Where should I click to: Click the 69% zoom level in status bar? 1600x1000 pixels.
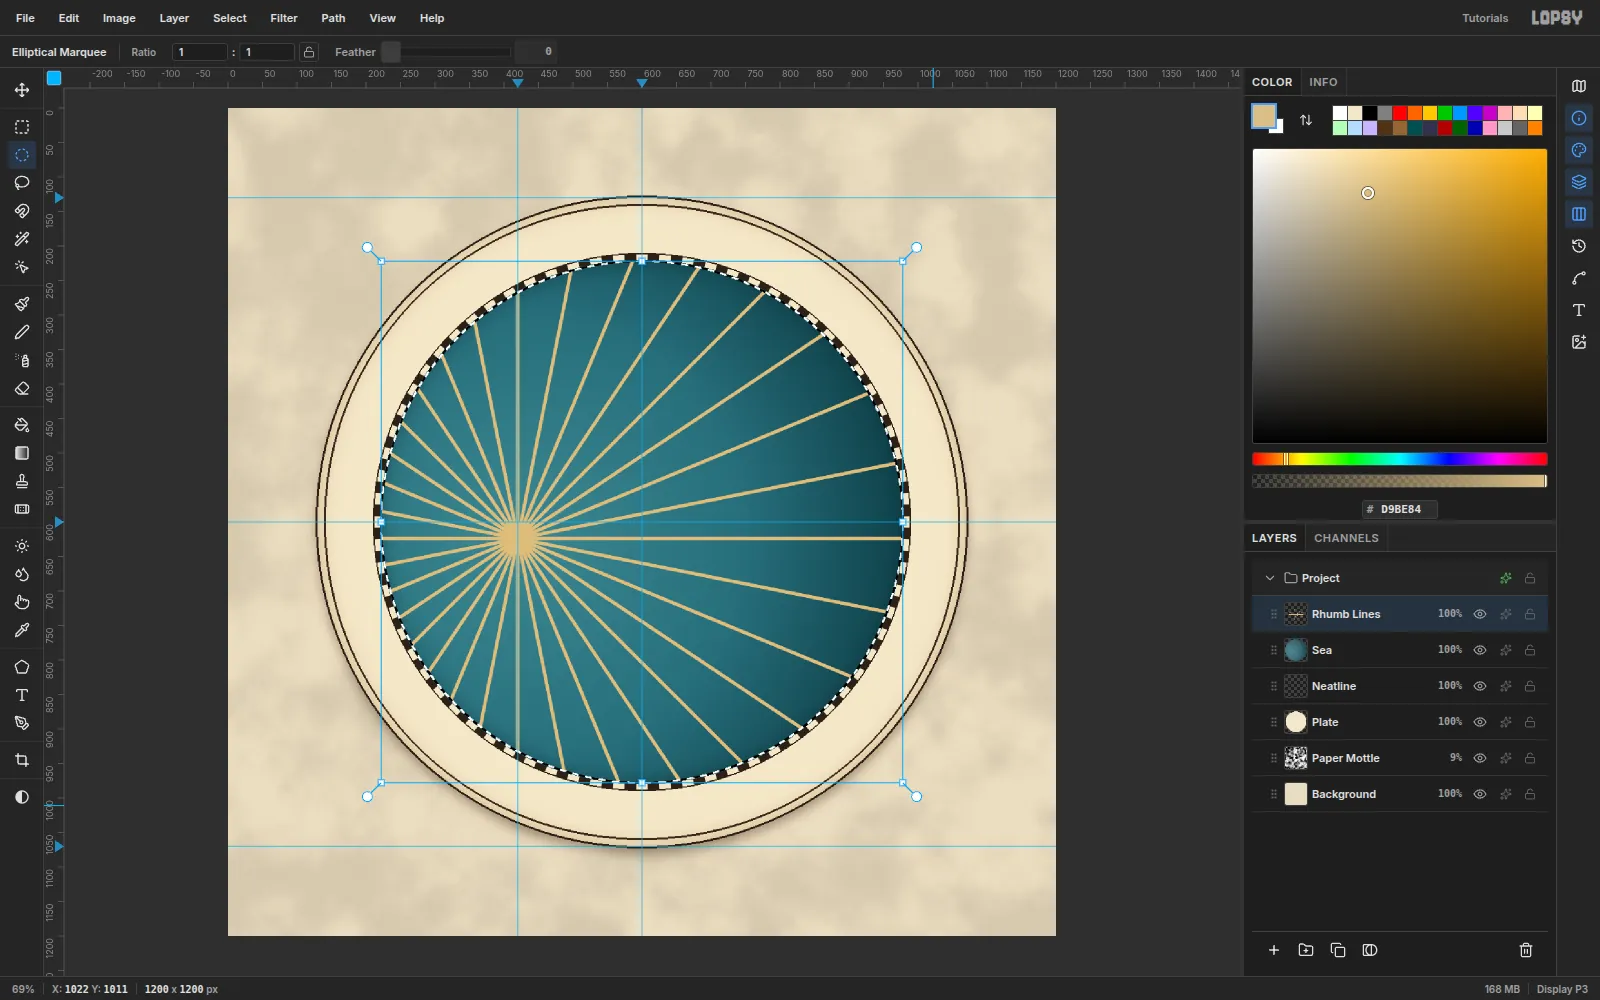[23, 989]
